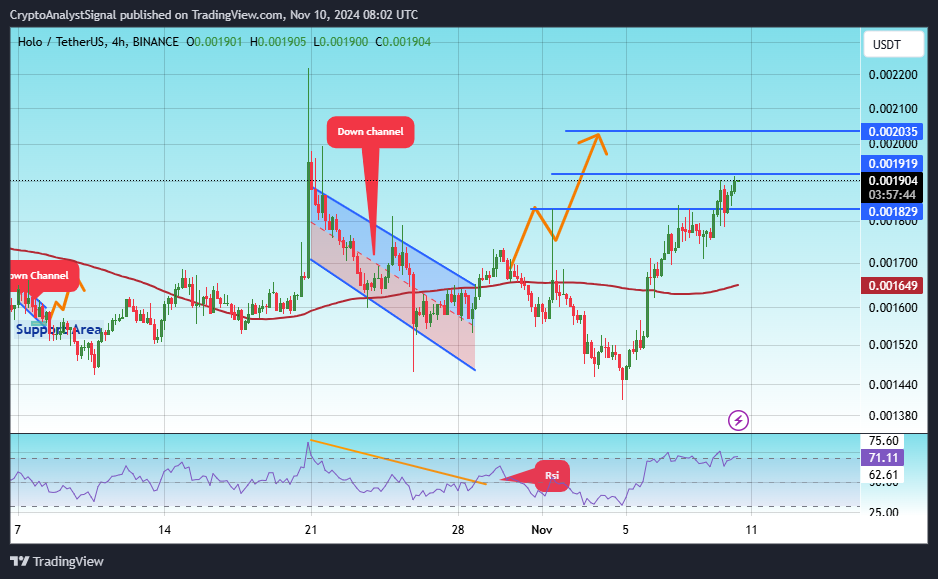Click the 0.002200 price axis label
Screen dimensions: 938x579
[893, 75]
